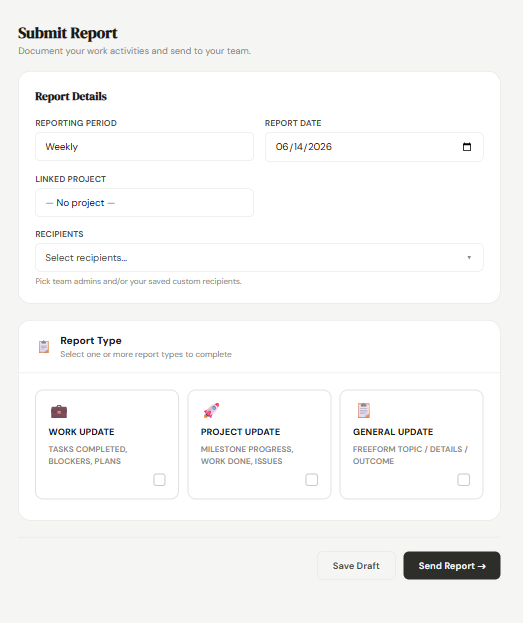
Task: Click 'MILESTONE PROGRESS, WORK DONE, ISSUES' description
Action: pos(247,455)
